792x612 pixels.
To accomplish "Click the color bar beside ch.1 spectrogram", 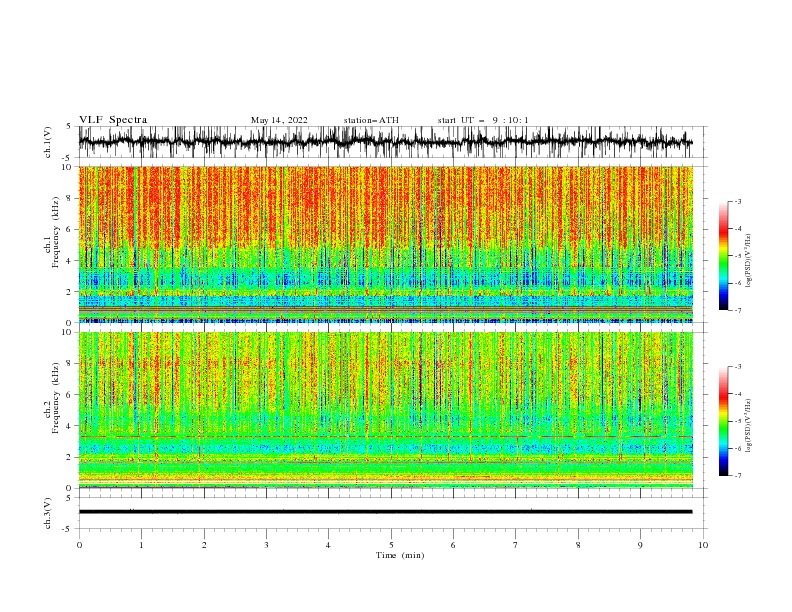I will pos(723,256).
